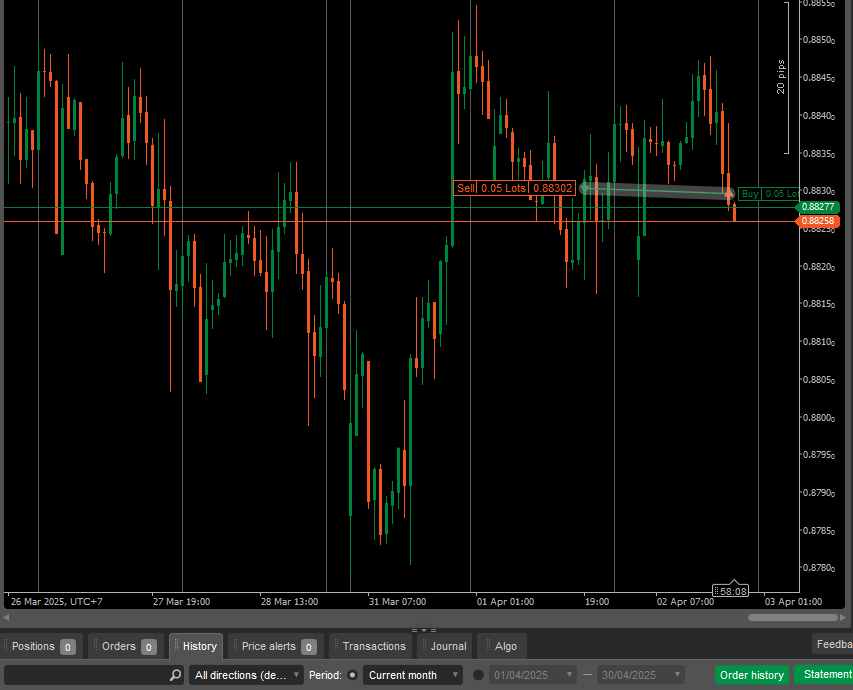Select the Current month period radio button
This screenshot has height=690, width=853.
(x=351, y=675)
